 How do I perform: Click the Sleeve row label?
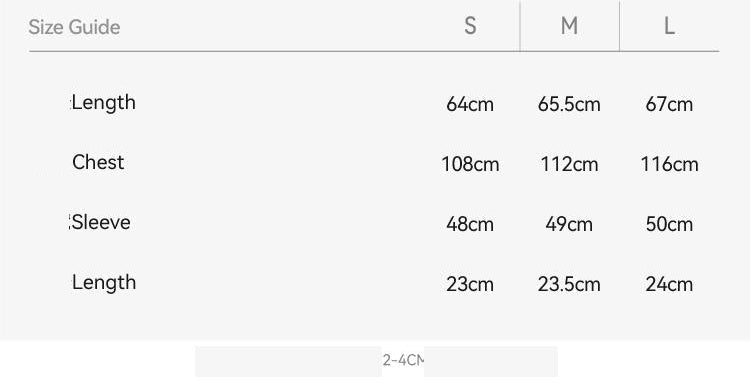click(101, 222)
